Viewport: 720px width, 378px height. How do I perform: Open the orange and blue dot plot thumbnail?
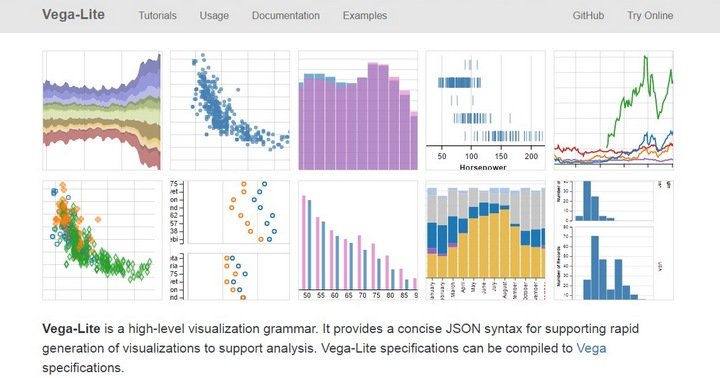pyautogui.click(x=230, y=240)
